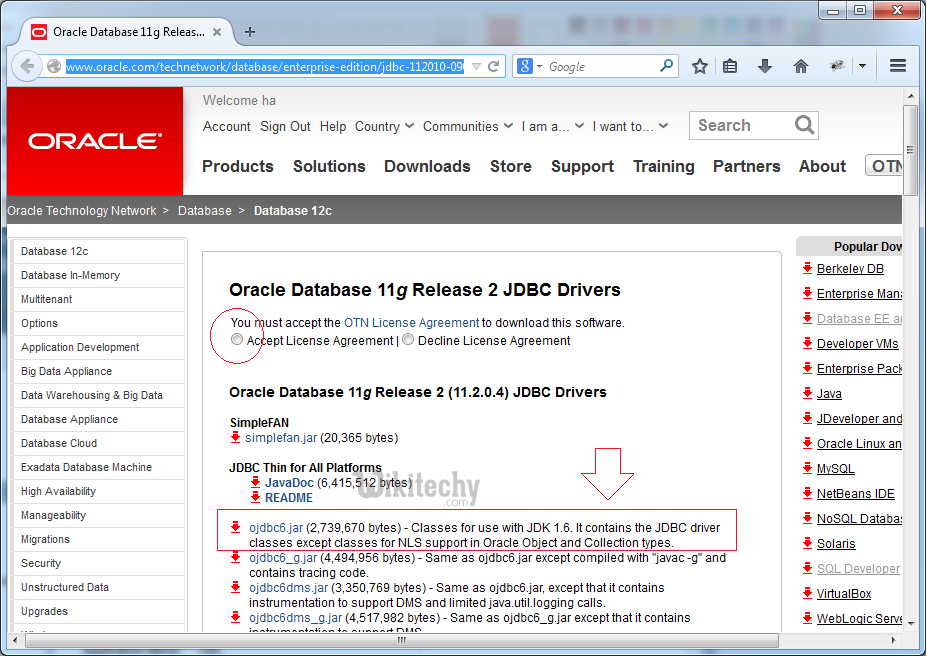
Task: Click the bookmark star icon
Action: click(x=700, y=66)
